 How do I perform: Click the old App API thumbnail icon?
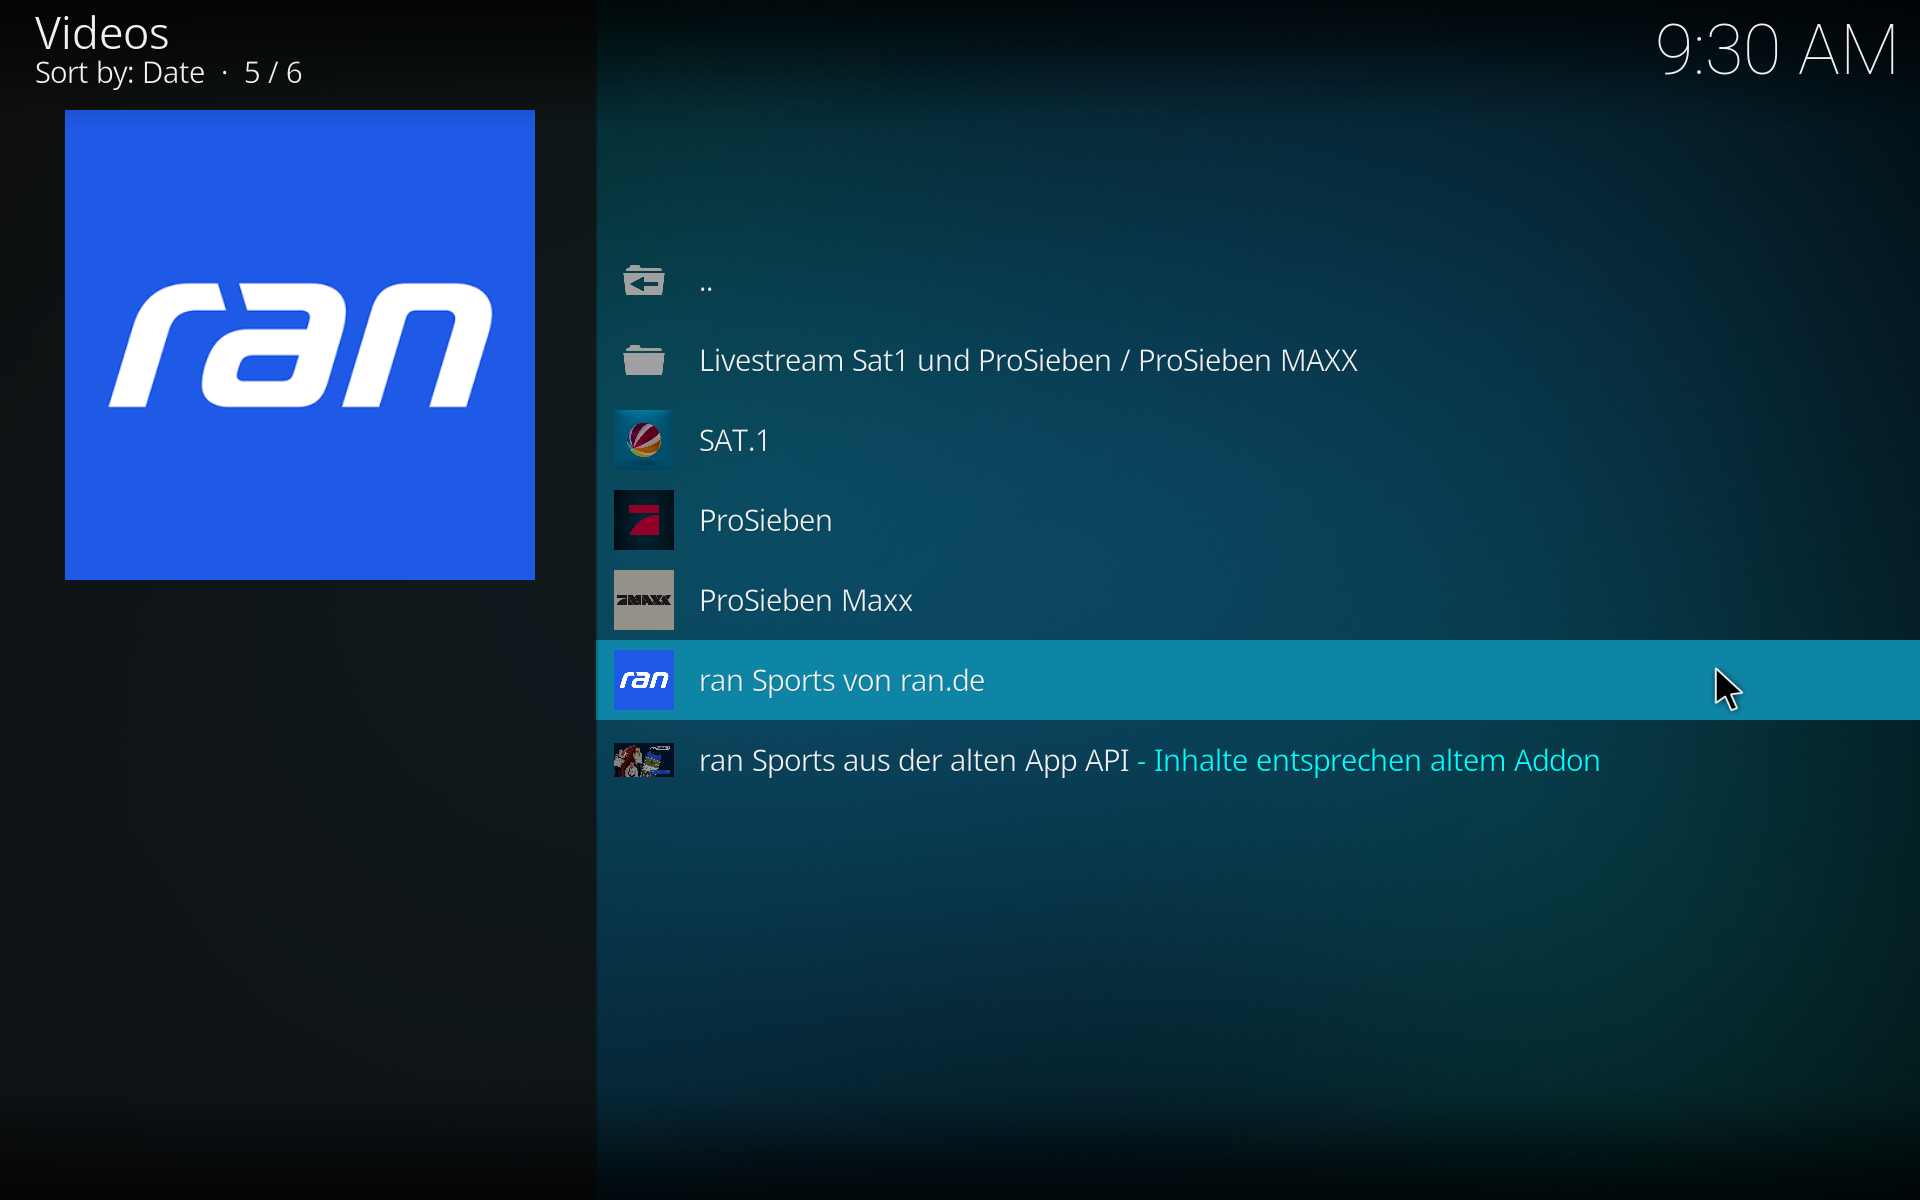[x=643, y=760]
